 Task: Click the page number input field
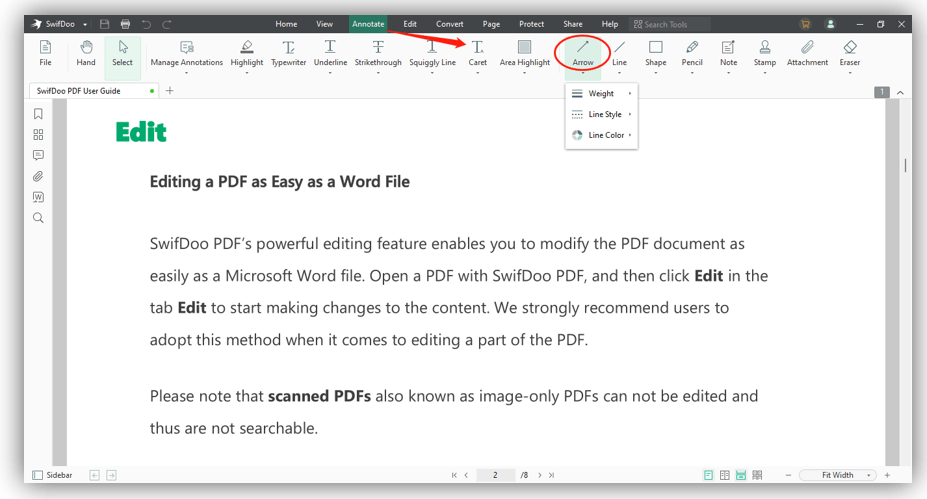coord(495,475)
